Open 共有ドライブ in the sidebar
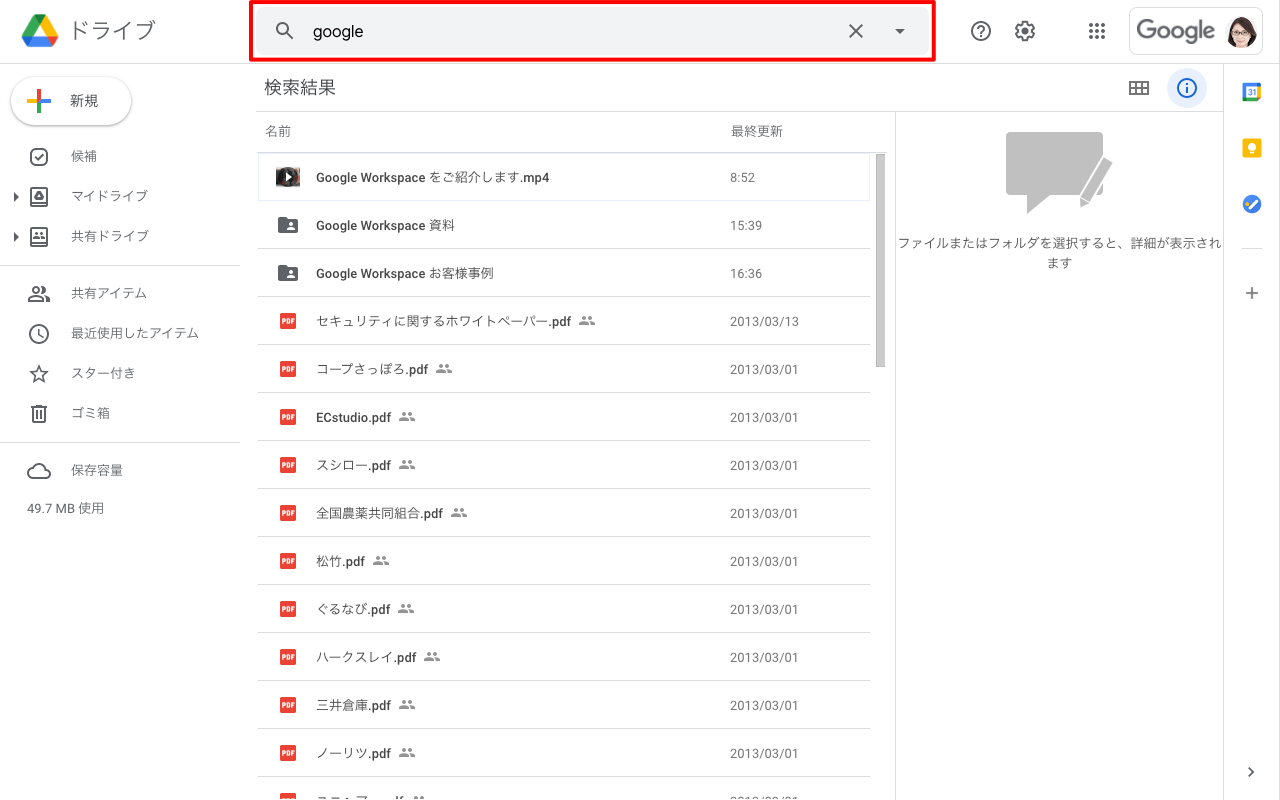The height and width of the screenshot is (800, 1280). tap(110, 236)
